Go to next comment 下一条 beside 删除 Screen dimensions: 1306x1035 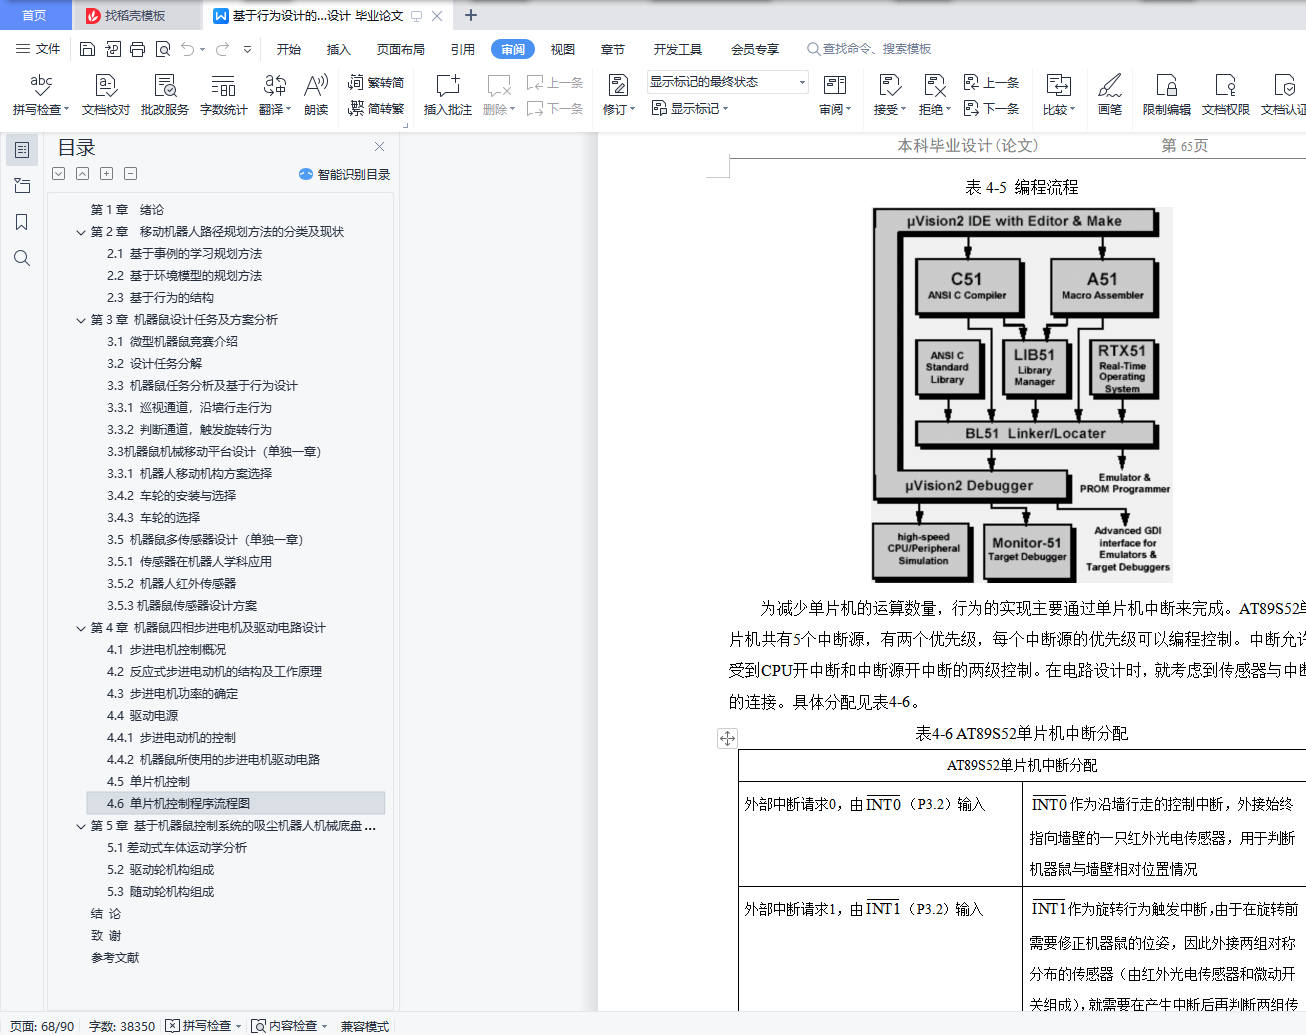(x=556, y=108)
